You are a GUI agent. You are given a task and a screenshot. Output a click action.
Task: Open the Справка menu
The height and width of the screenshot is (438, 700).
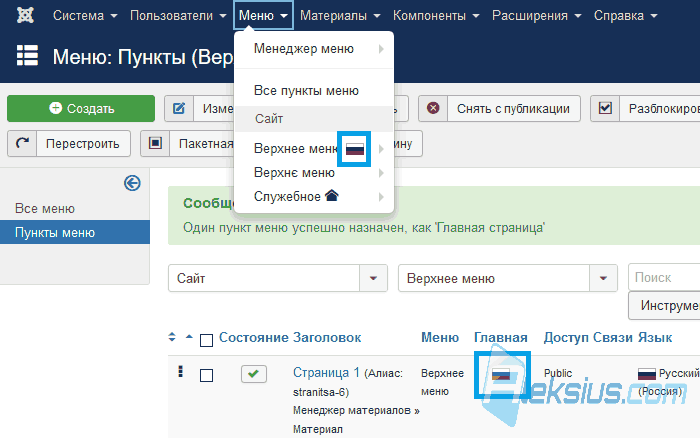tap(625, 16)
